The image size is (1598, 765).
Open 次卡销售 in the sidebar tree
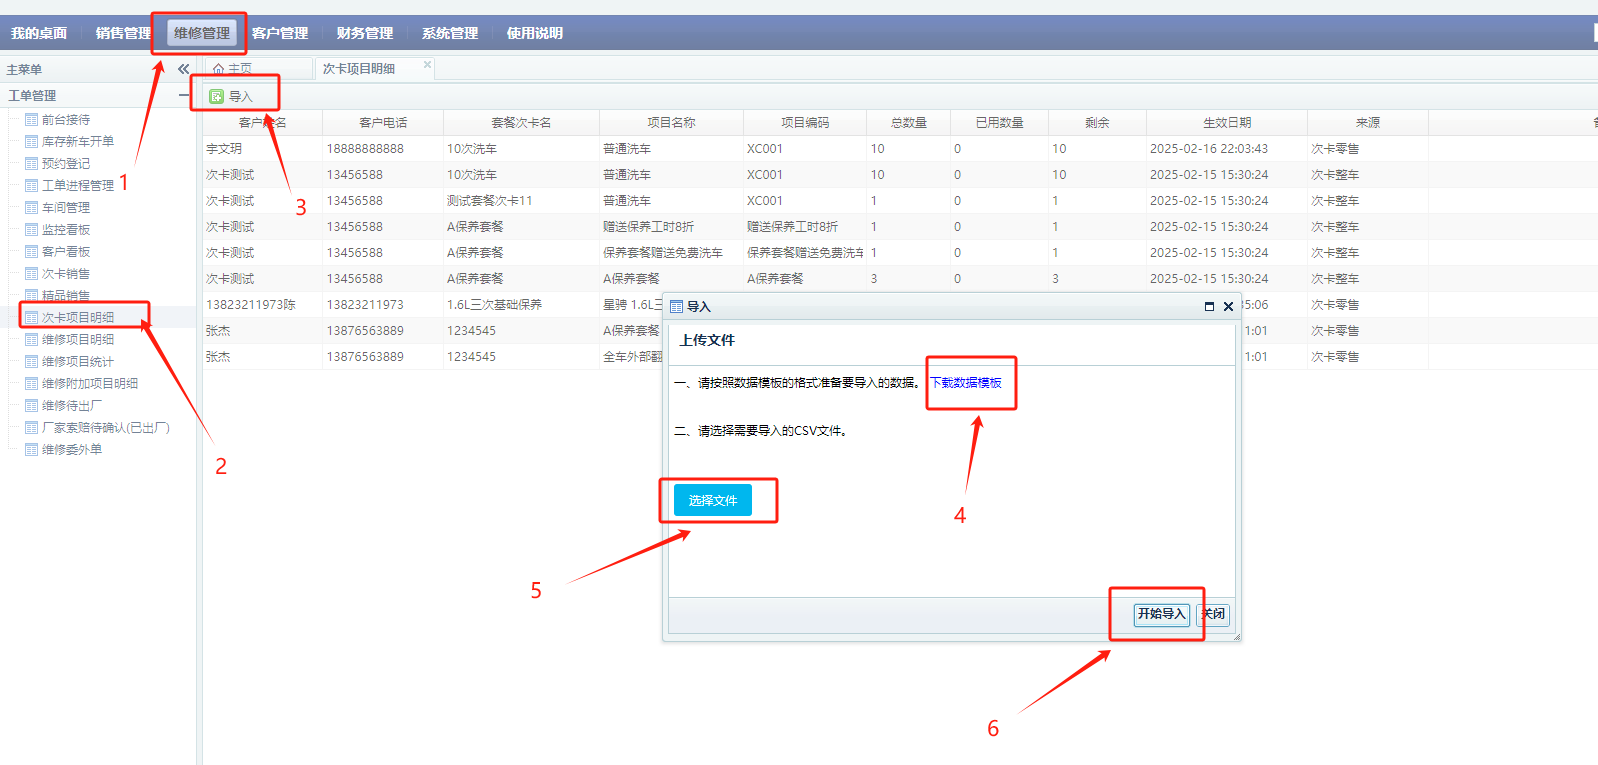pos(66,274)
